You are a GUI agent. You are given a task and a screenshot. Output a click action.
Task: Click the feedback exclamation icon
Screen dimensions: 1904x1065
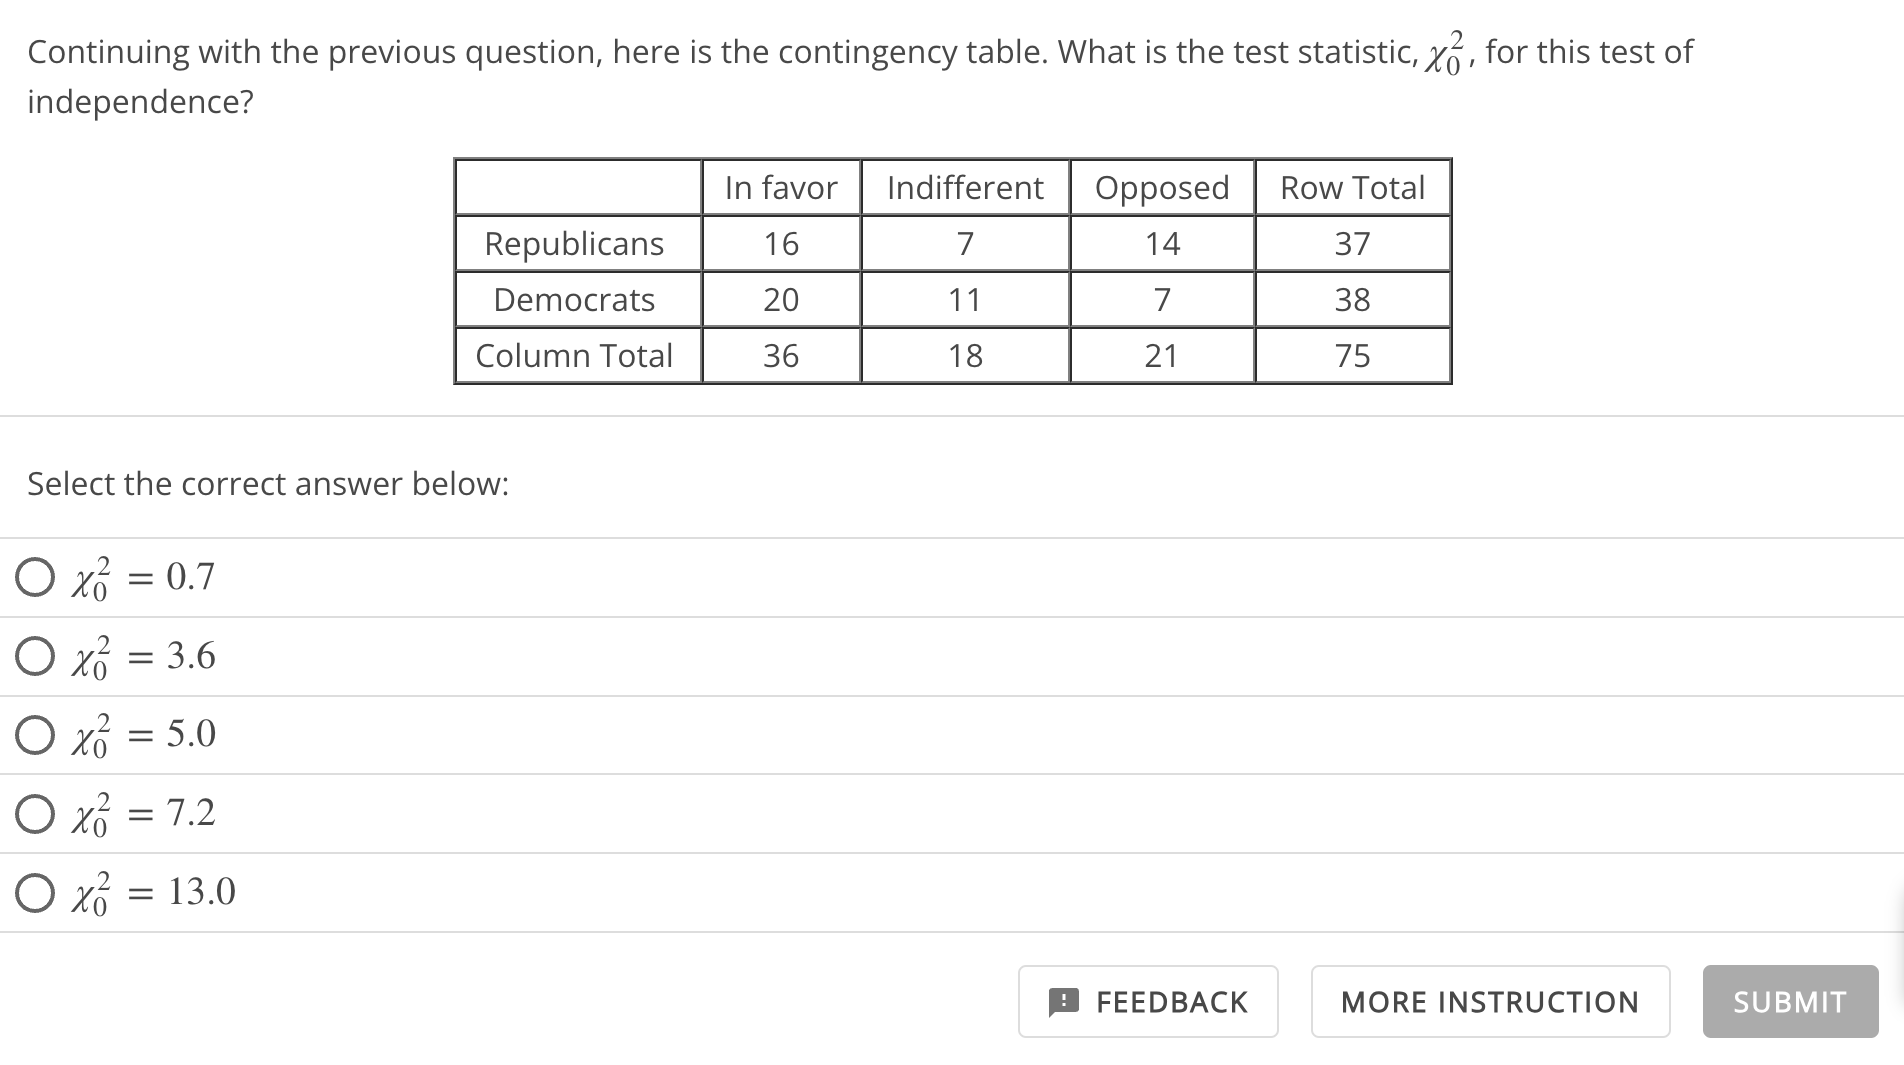tap(1064, 1001)
